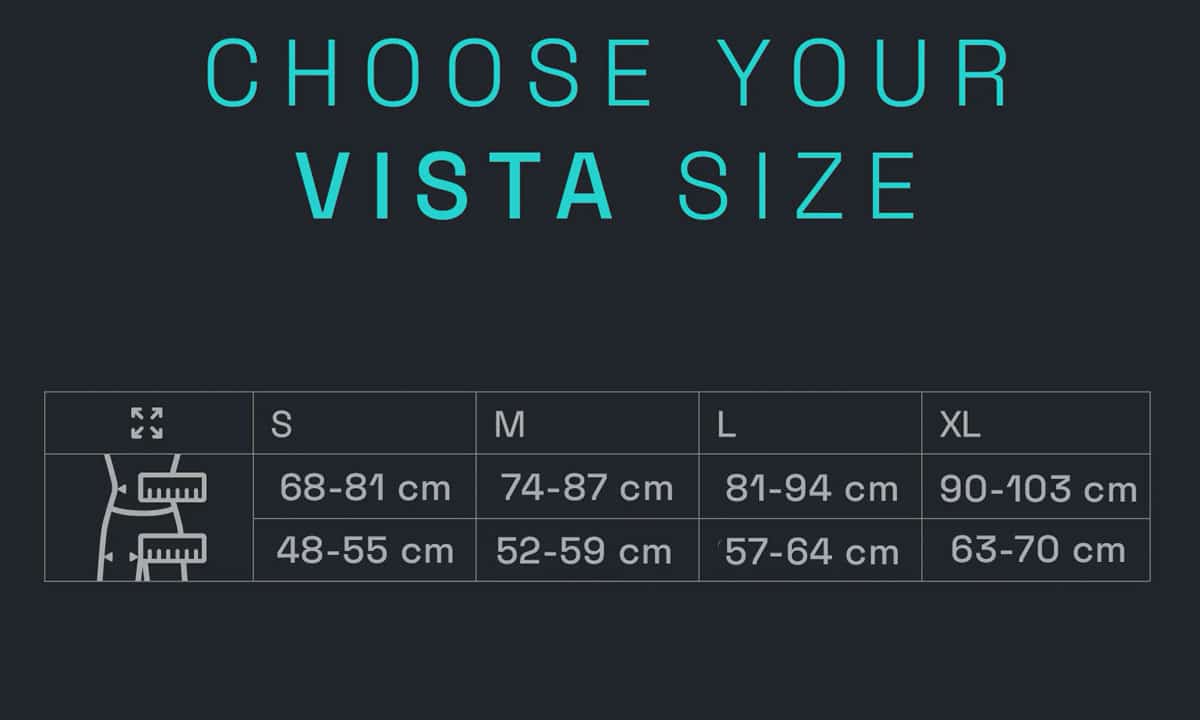Choose the 81-94 cm waist measurement
This screenshot has width=1200, height=720.
(x=811, y=488)
